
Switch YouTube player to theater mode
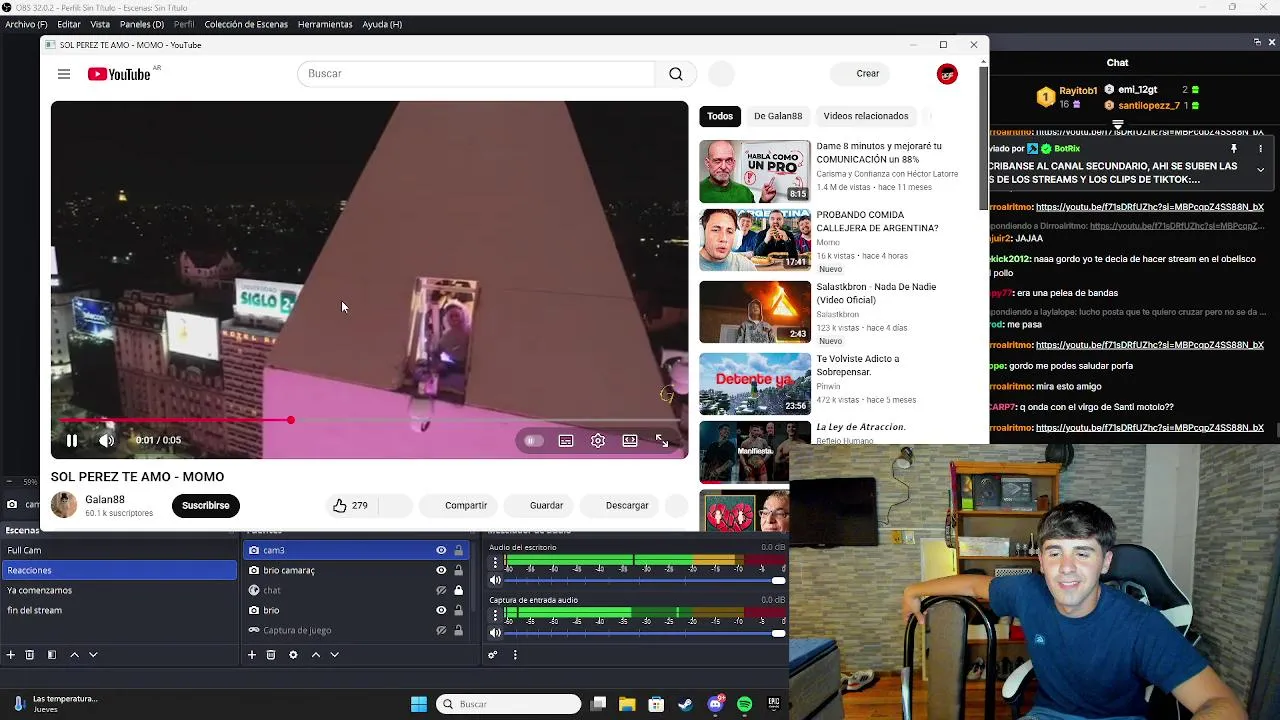pos(630,441)
